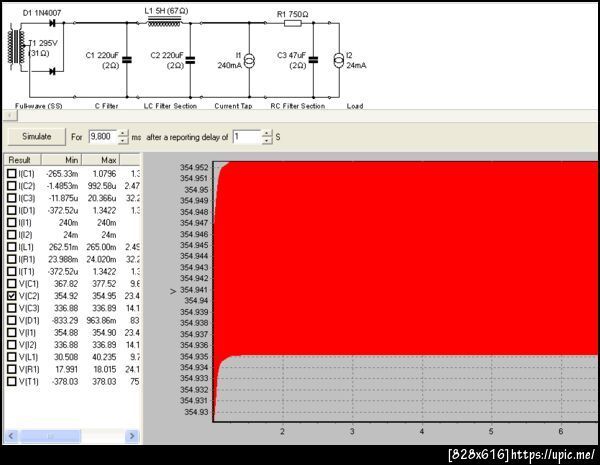Image resolution: width=600 pixels, height=465 pixels.
Task: Click schematic scroll left arrow button
Action: [10, 116]
